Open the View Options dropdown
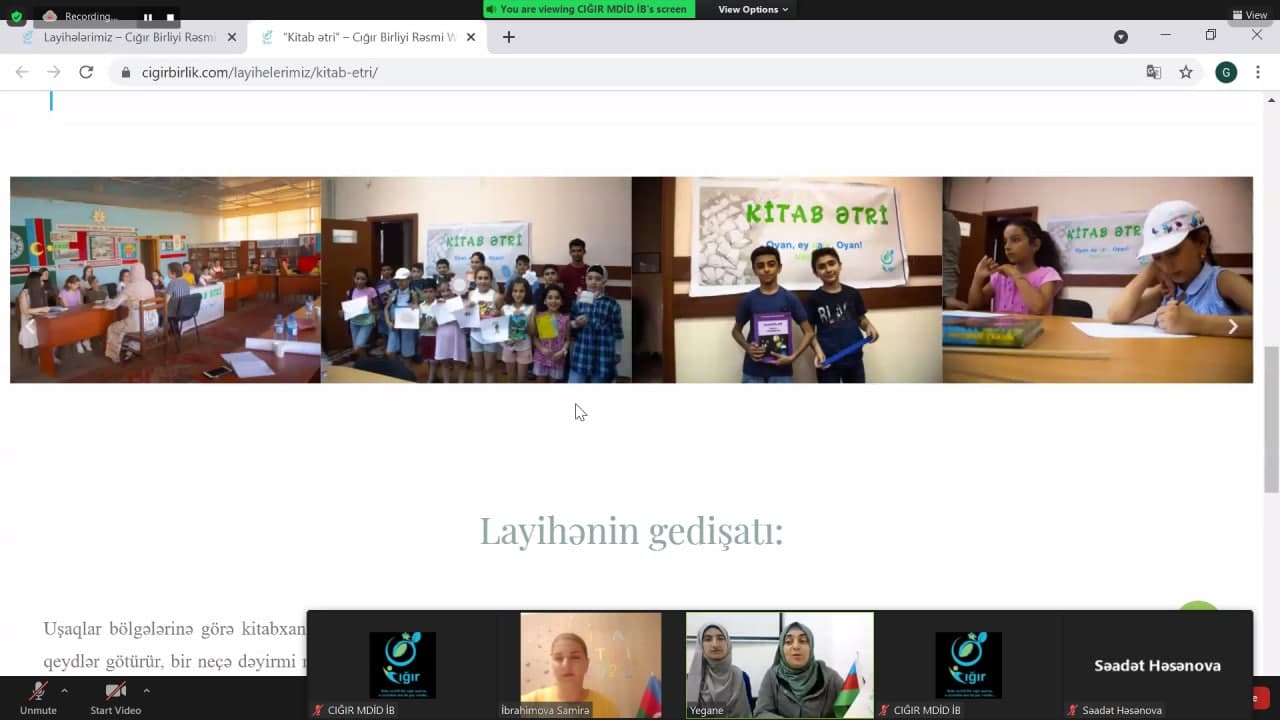 pyautogui.click(x=752, y=9)
